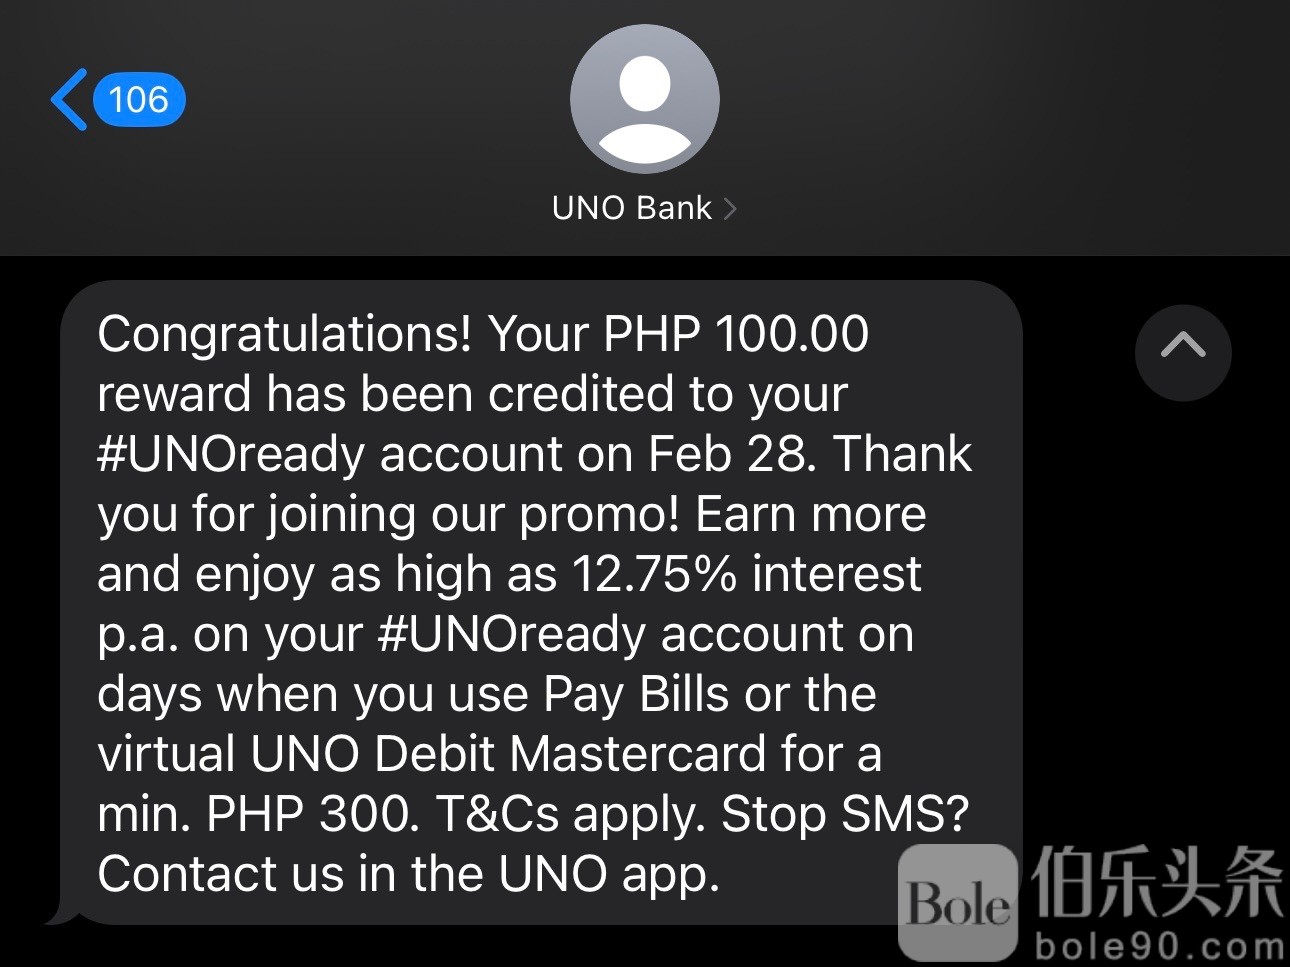Open UNO Bank contact name label
Screen dimensions: 1290x967
[632, 208]
